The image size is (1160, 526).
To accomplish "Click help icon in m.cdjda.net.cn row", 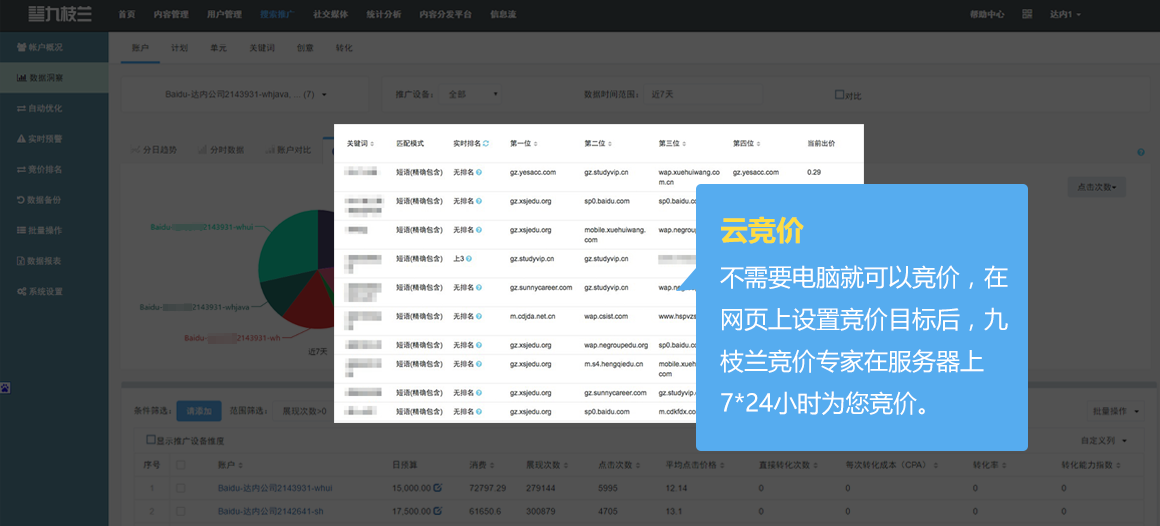I will (479, 316).
